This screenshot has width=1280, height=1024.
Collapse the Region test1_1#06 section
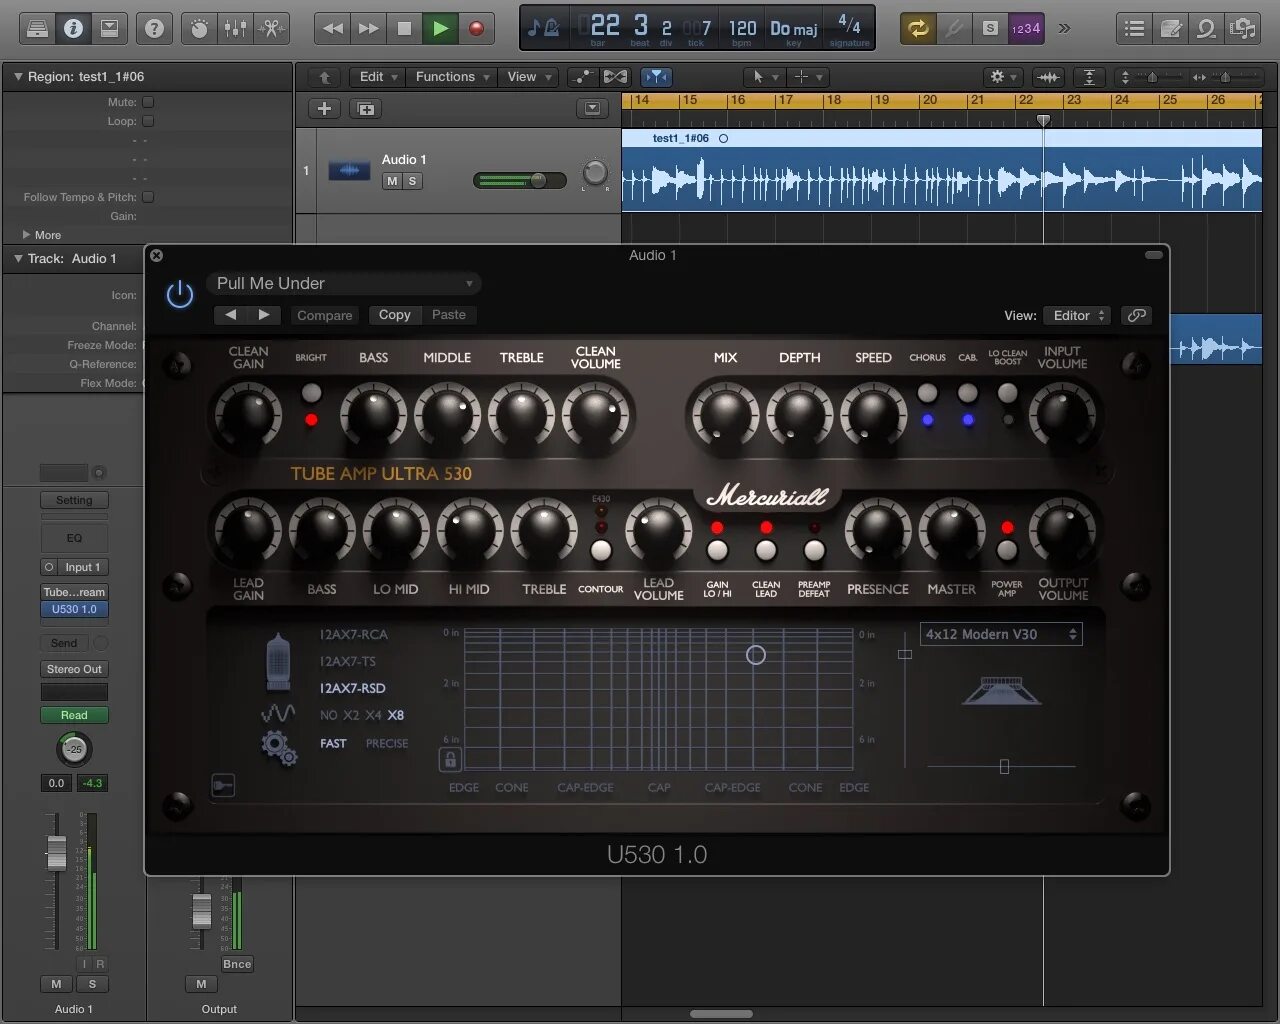pos(18,76)
